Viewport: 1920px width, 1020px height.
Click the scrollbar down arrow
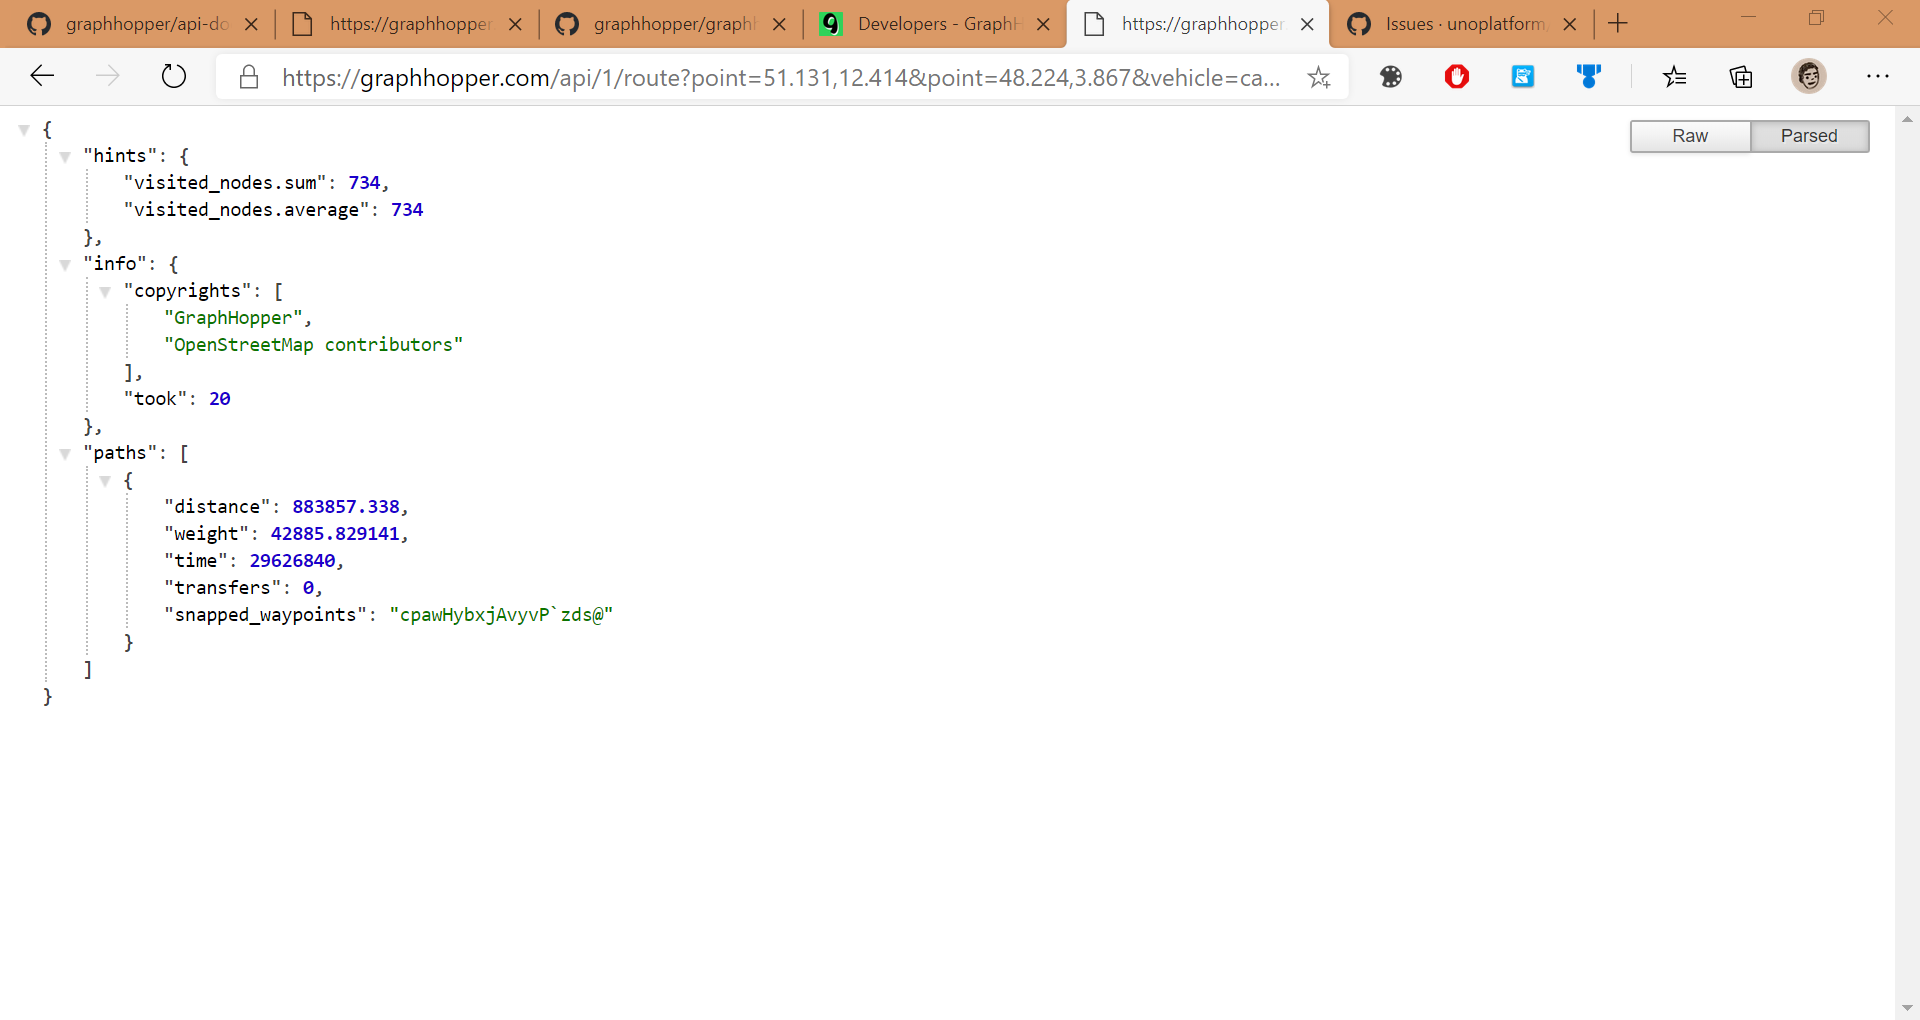click(1907, 1008)
